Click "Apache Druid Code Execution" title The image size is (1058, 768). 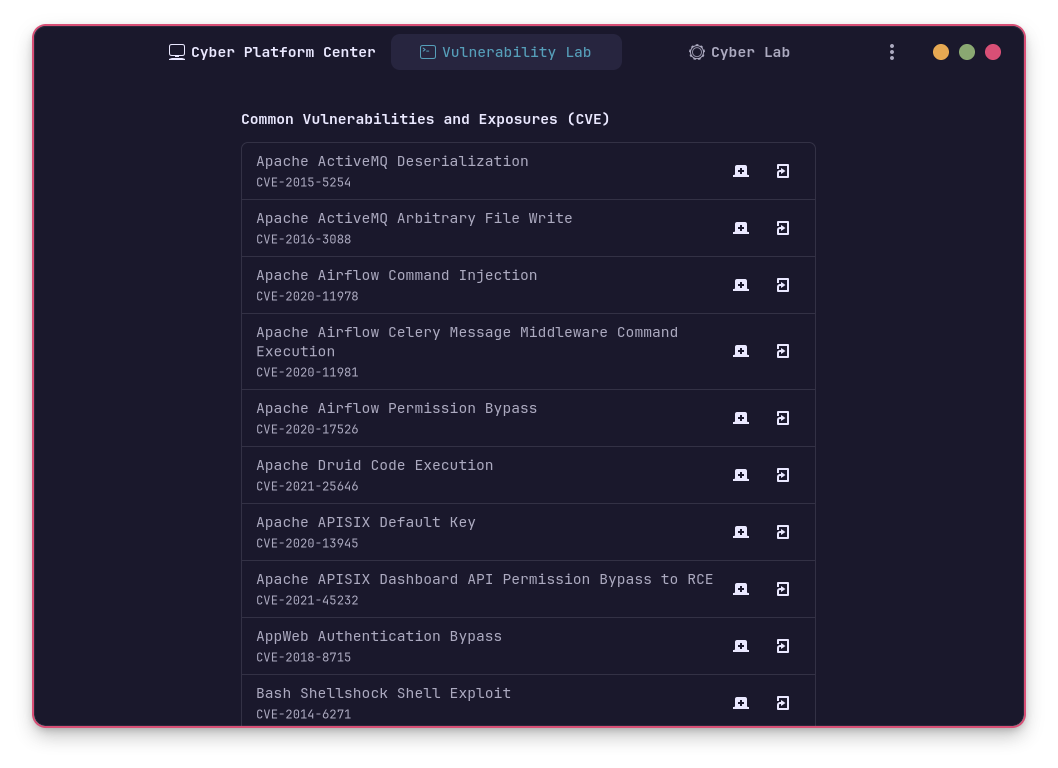(374, 465)
